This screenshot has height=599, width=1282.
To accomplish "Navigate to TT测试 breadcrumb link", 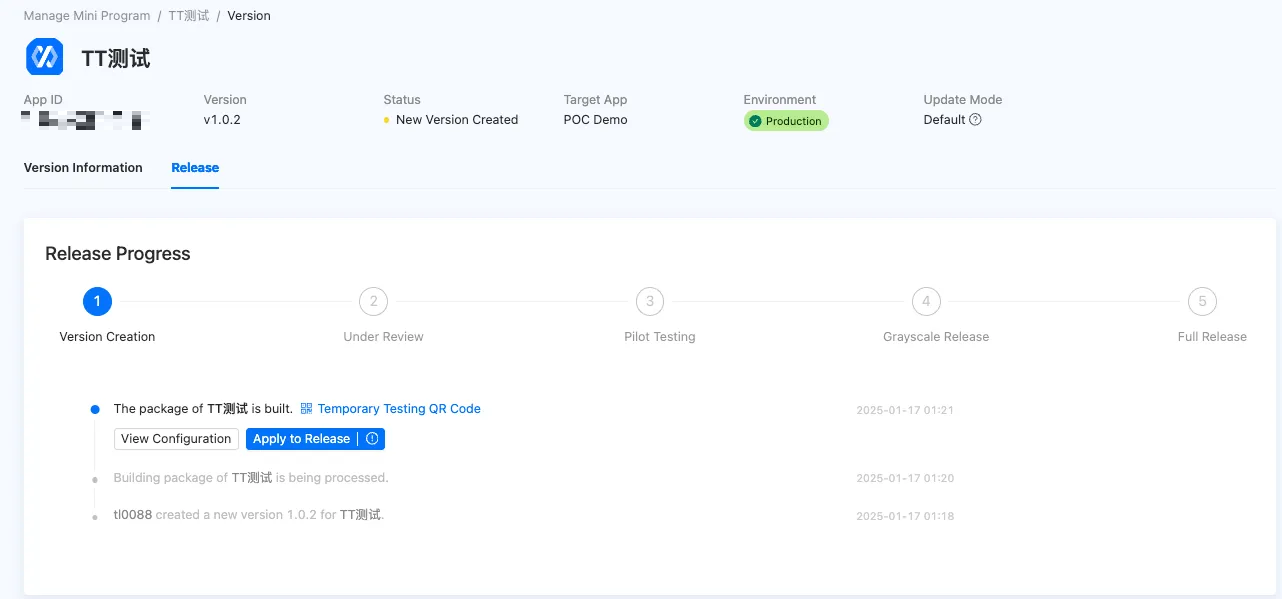I will point(188,16).
